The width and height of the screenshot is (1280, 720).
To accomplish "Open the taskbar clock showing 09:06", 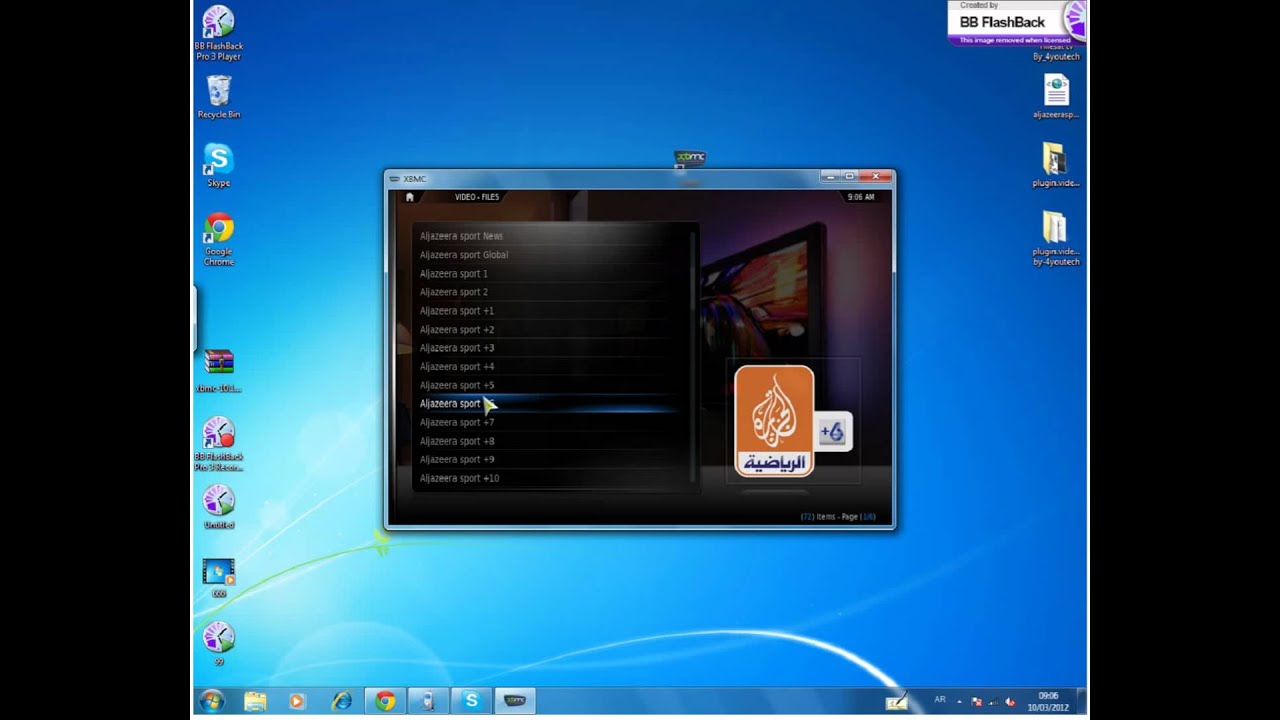I will 1048,701.
